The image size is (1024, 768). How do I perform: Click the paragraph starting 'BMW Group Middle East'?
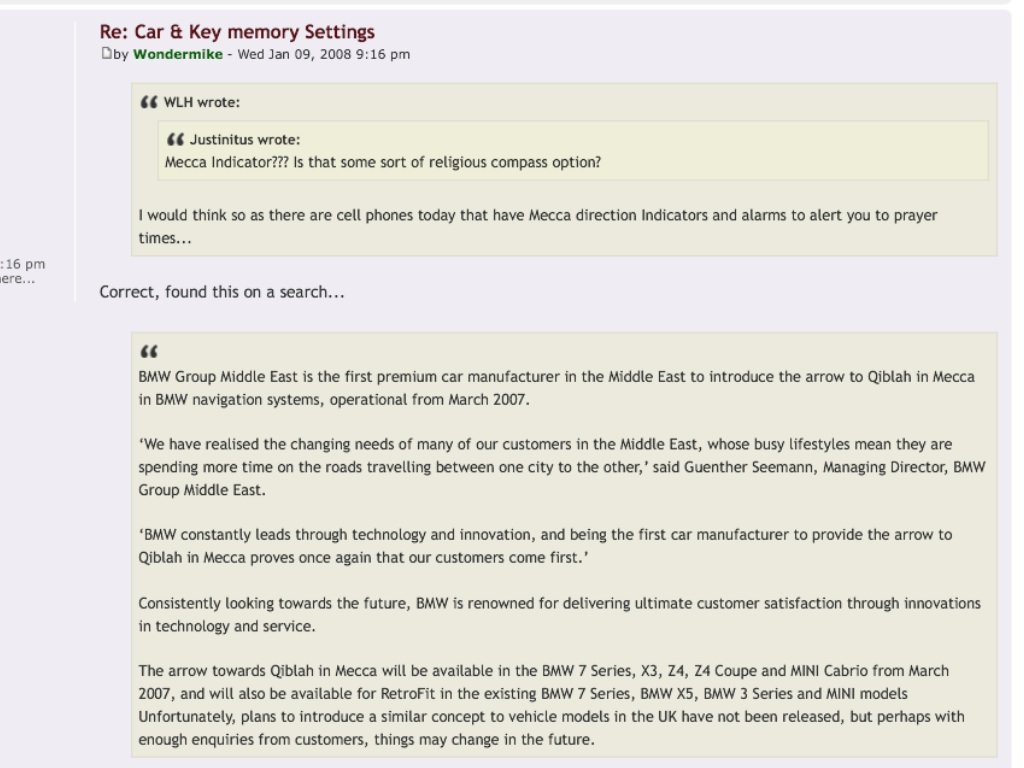tap(556, 388)
